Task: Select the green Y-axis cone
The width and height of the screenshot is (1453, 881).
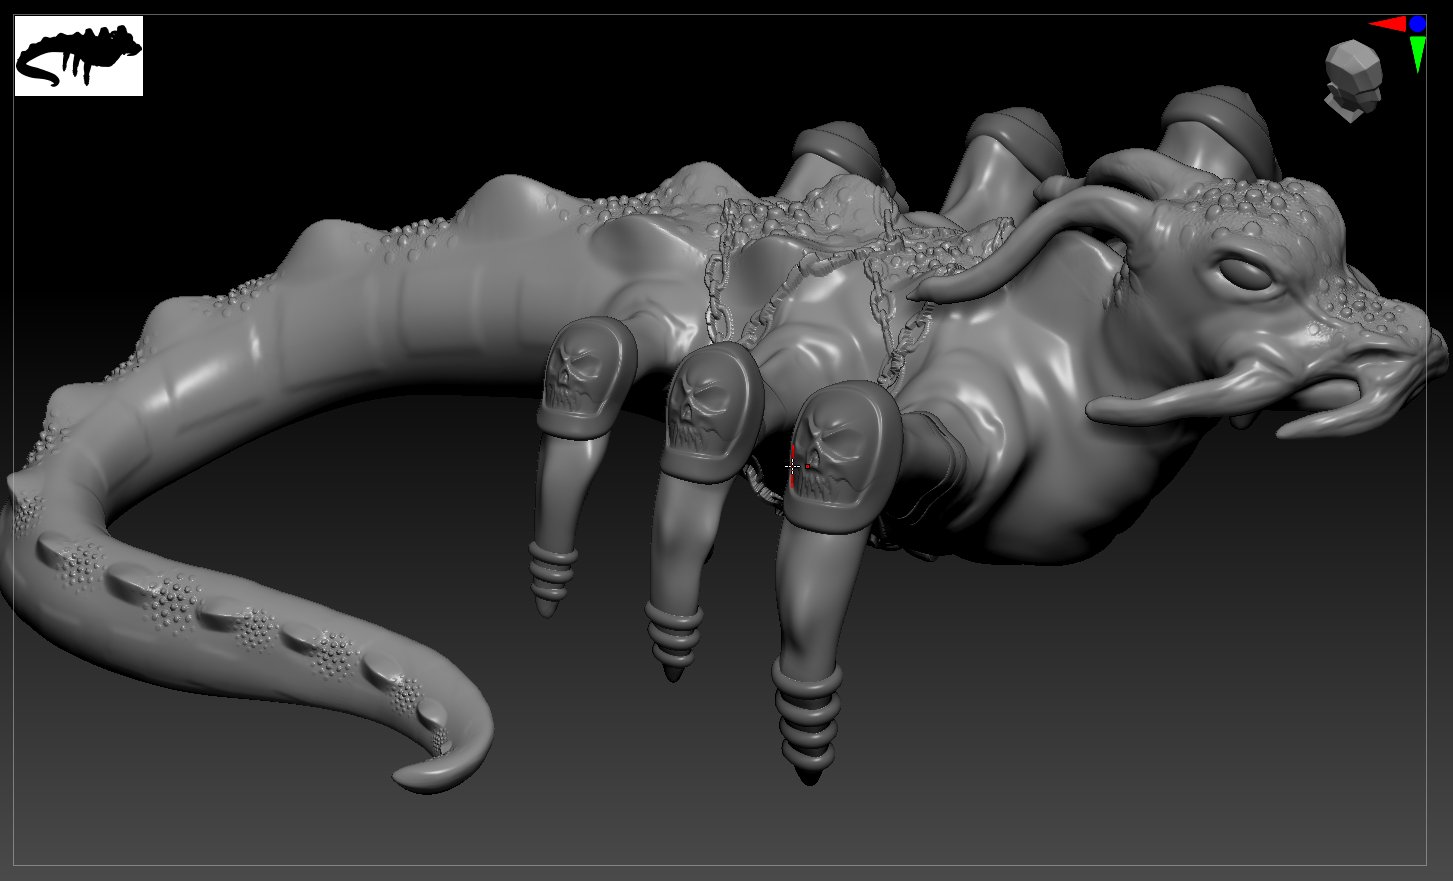Action: point(1417,54)
